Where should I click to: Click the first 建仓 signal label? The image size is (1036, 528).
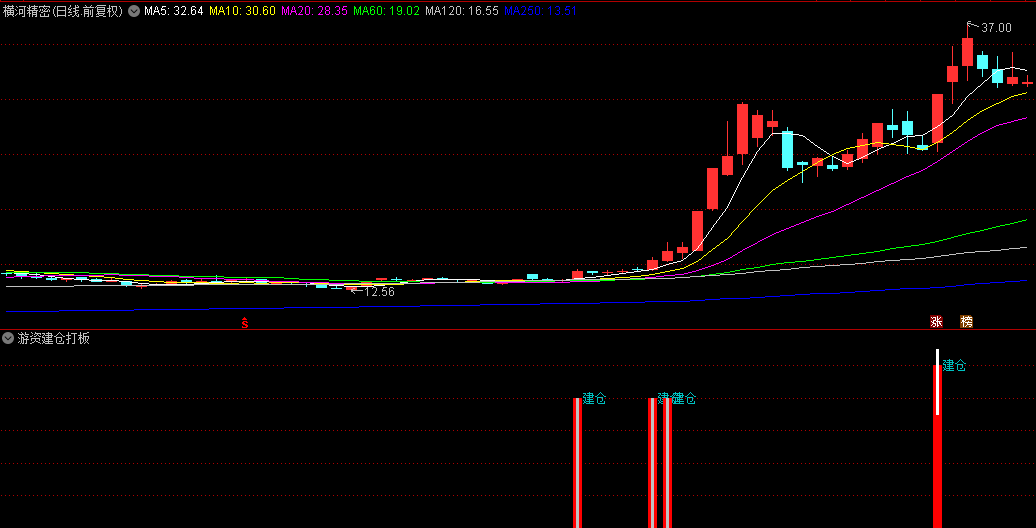pos(594,398)
